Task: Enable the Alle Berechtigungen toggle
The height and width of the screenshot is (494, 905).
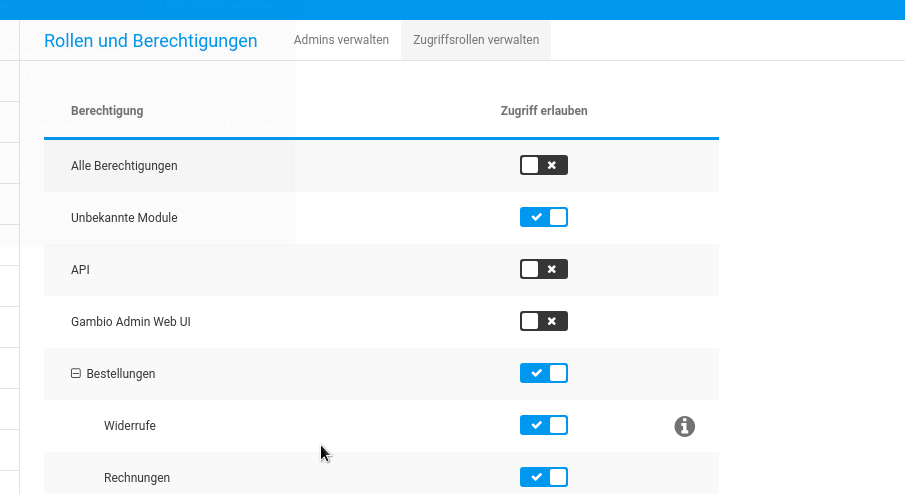Action: [543, 165]
